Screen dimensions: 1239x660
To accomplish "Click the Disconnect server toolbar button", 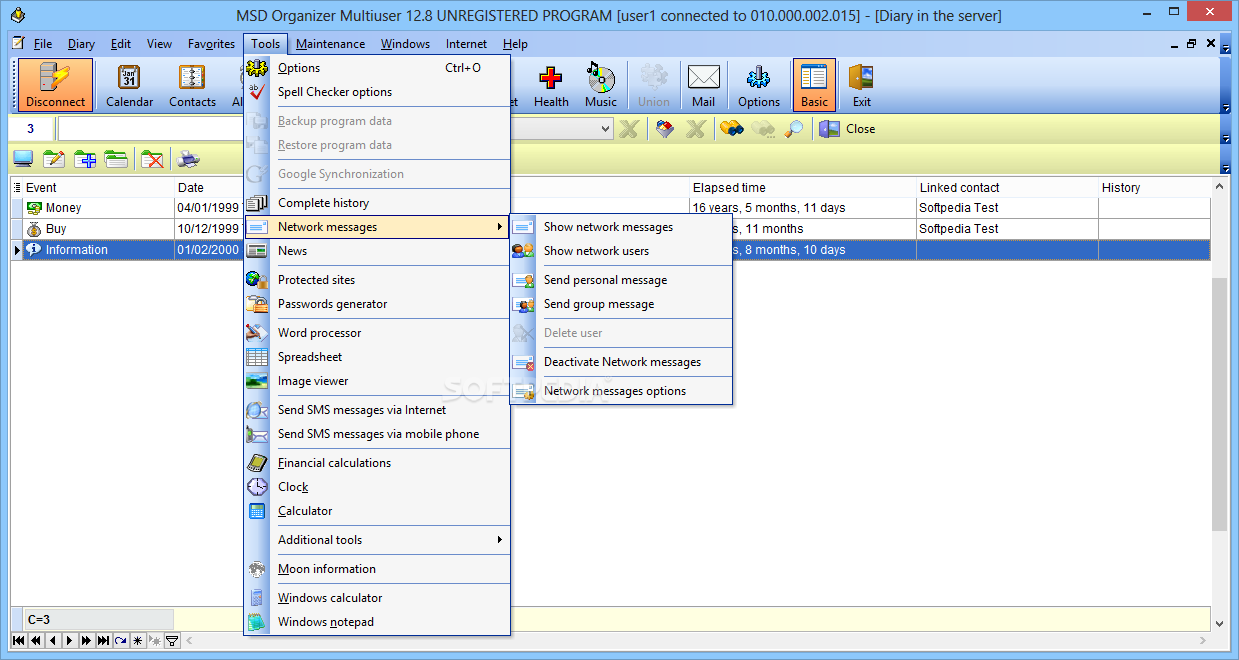I will tap(55, 85).
